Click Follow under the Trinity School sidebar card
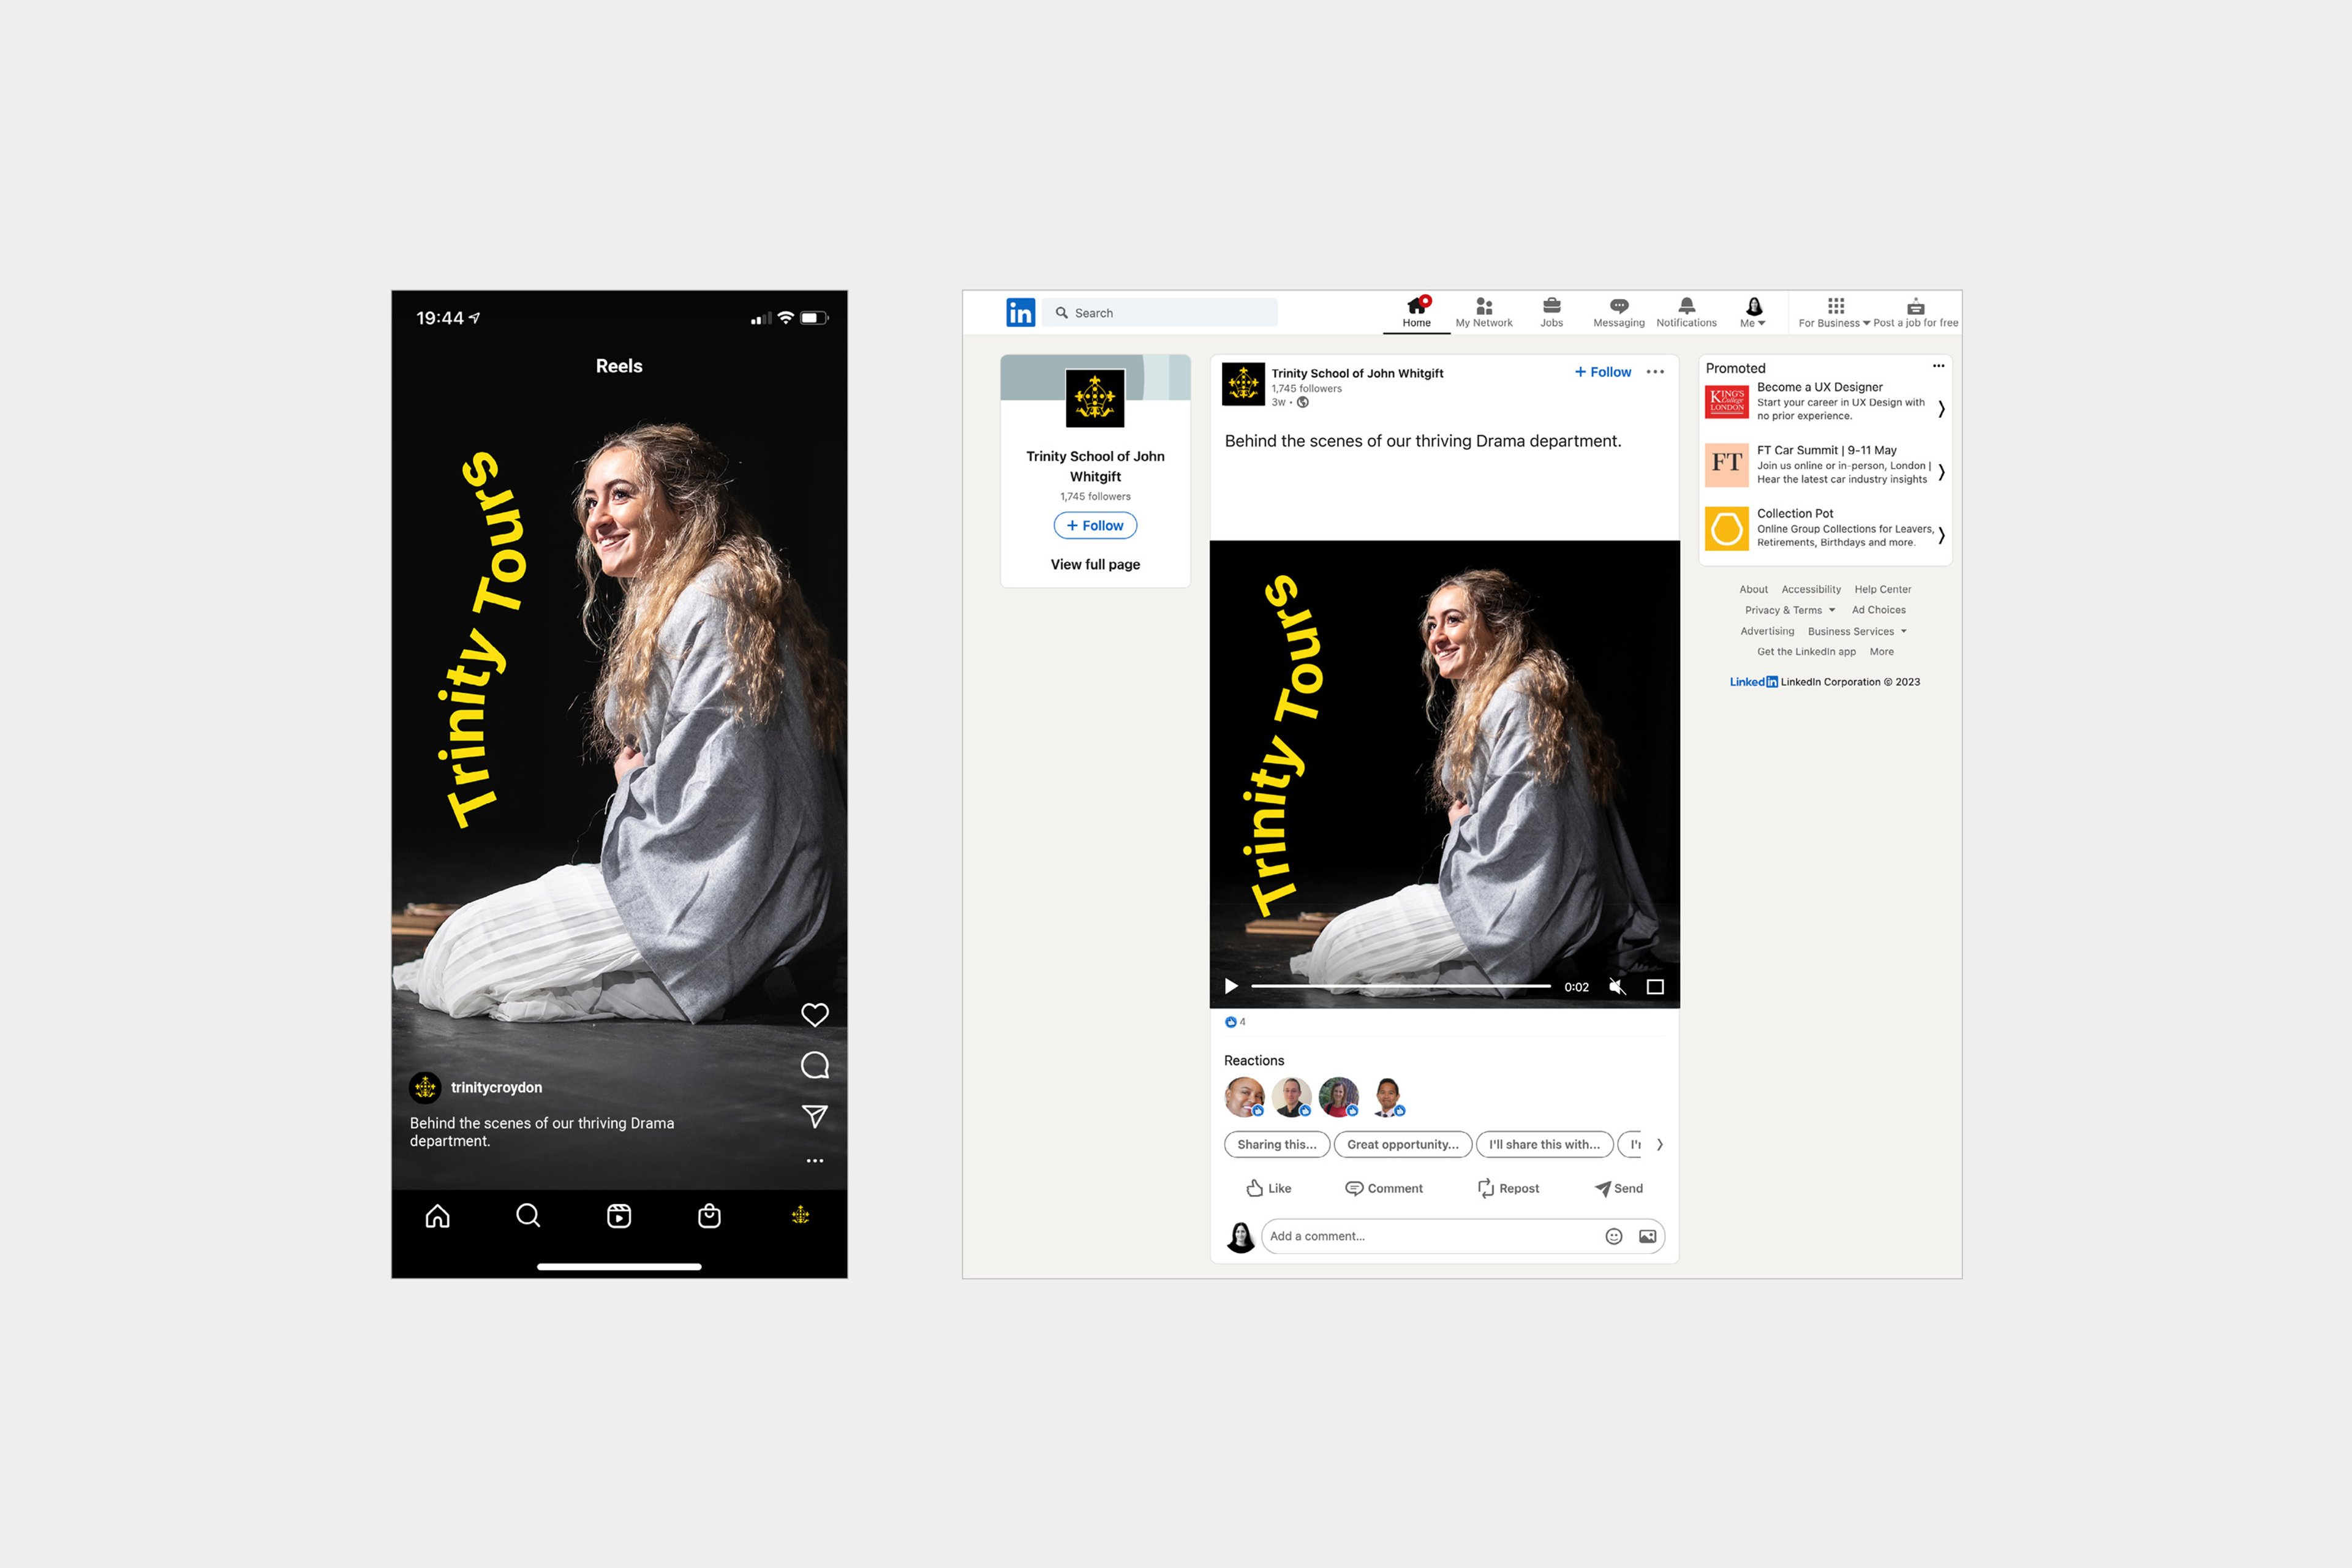The height and width of the screenshot is (1568, 2352). (1095, 526)
